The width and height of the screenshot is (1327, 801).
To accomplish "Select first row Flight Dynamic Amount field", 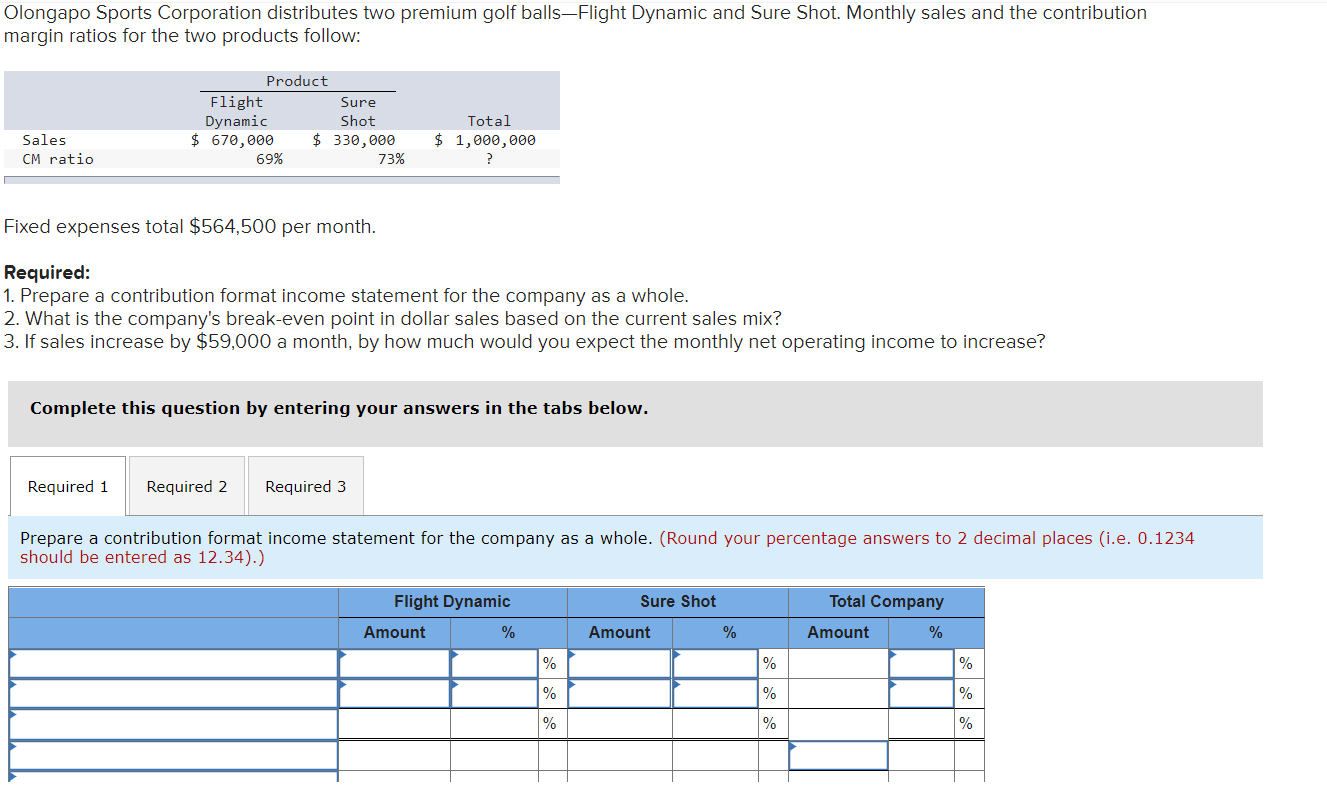I will [395, 664].
